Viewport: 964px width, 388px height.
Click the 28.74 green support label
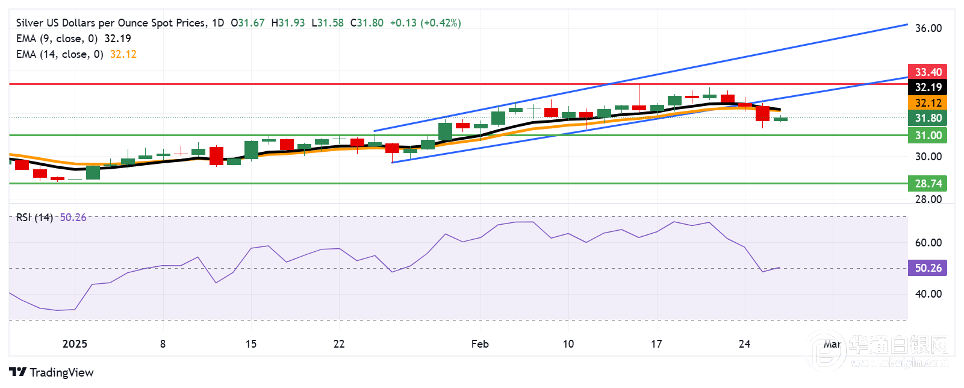pos(930,183)
